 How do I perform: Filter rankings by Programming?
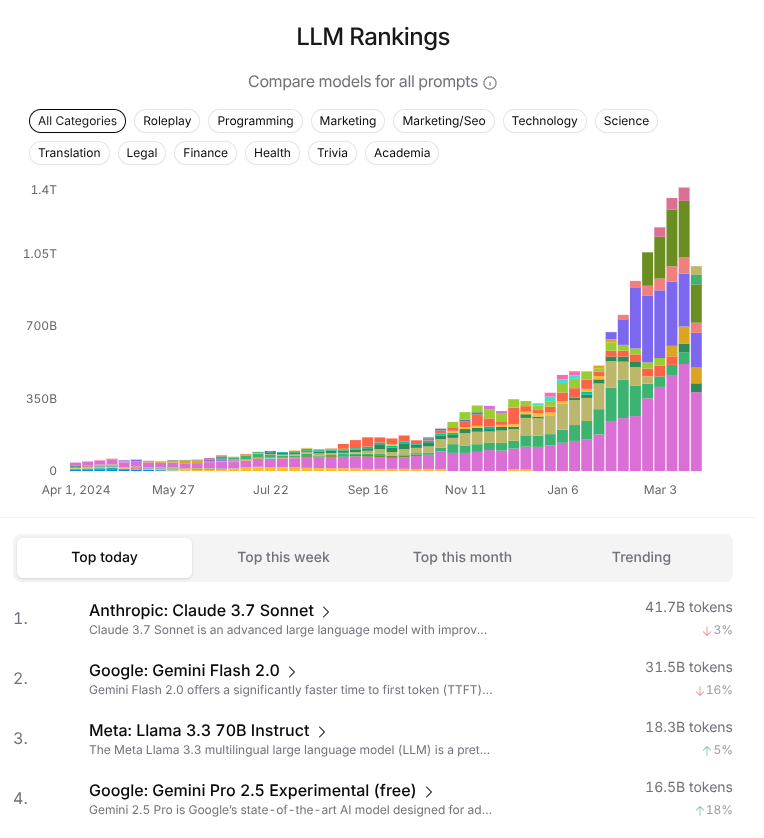tap(255, 121)
